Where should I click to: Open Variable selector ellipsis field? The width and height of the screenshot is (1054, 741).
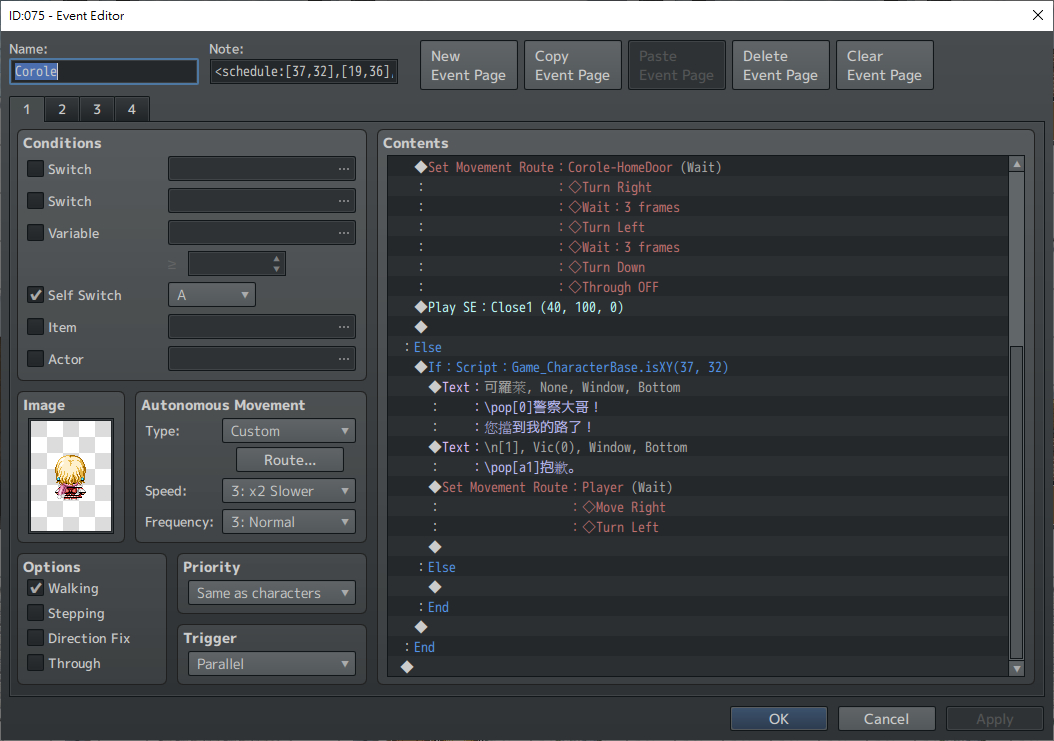point(261,233)
